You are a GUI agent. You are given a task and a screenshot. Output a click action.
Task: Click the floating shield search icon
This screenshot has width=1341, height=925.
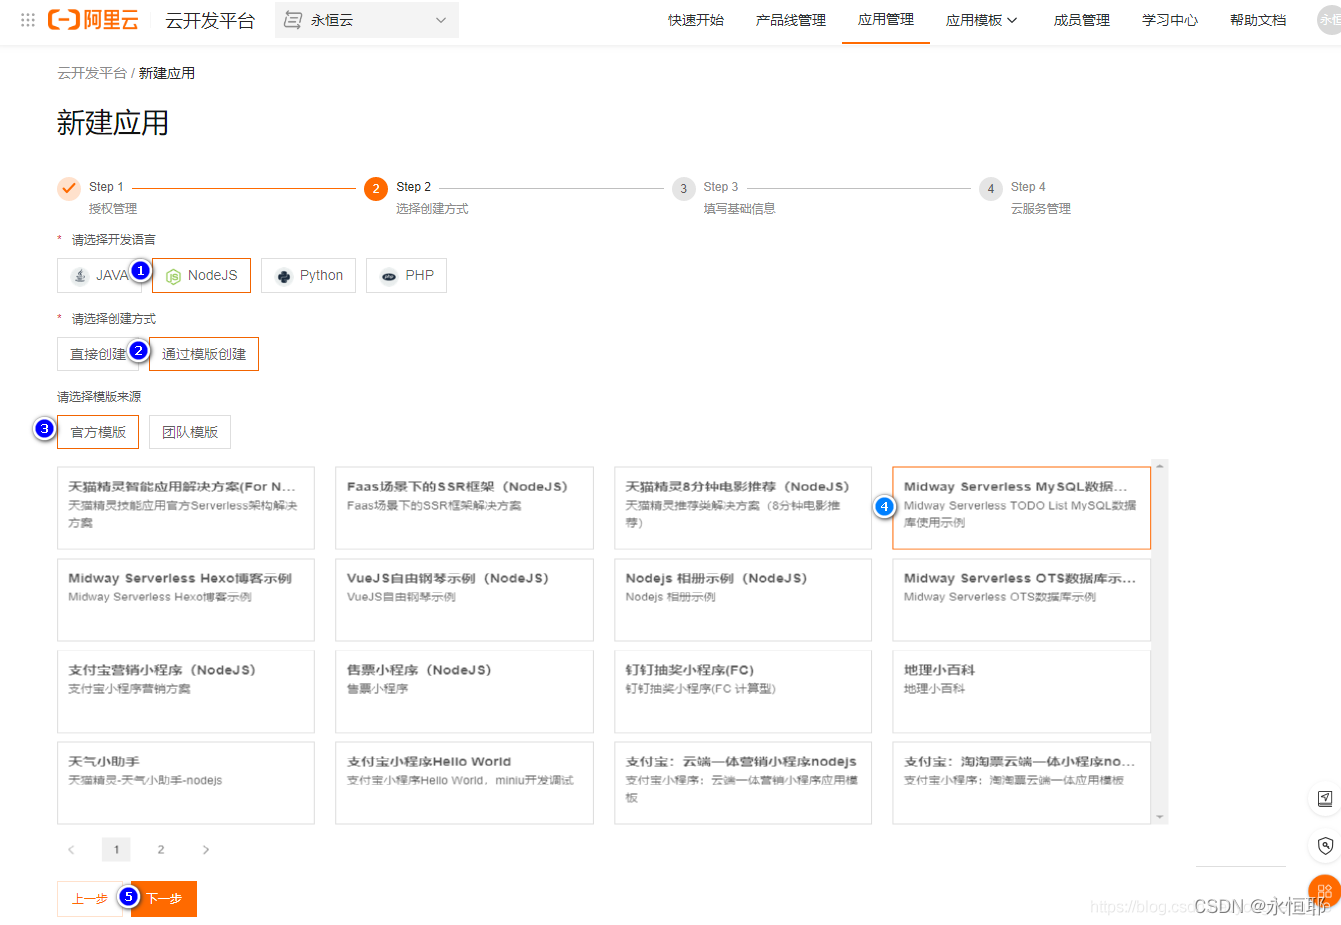point(1325,846)
